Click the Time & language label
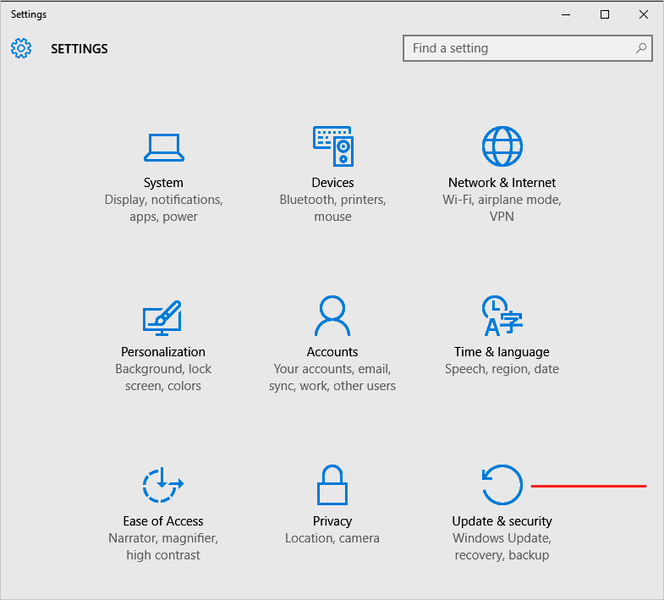 [x=502, y=352]
